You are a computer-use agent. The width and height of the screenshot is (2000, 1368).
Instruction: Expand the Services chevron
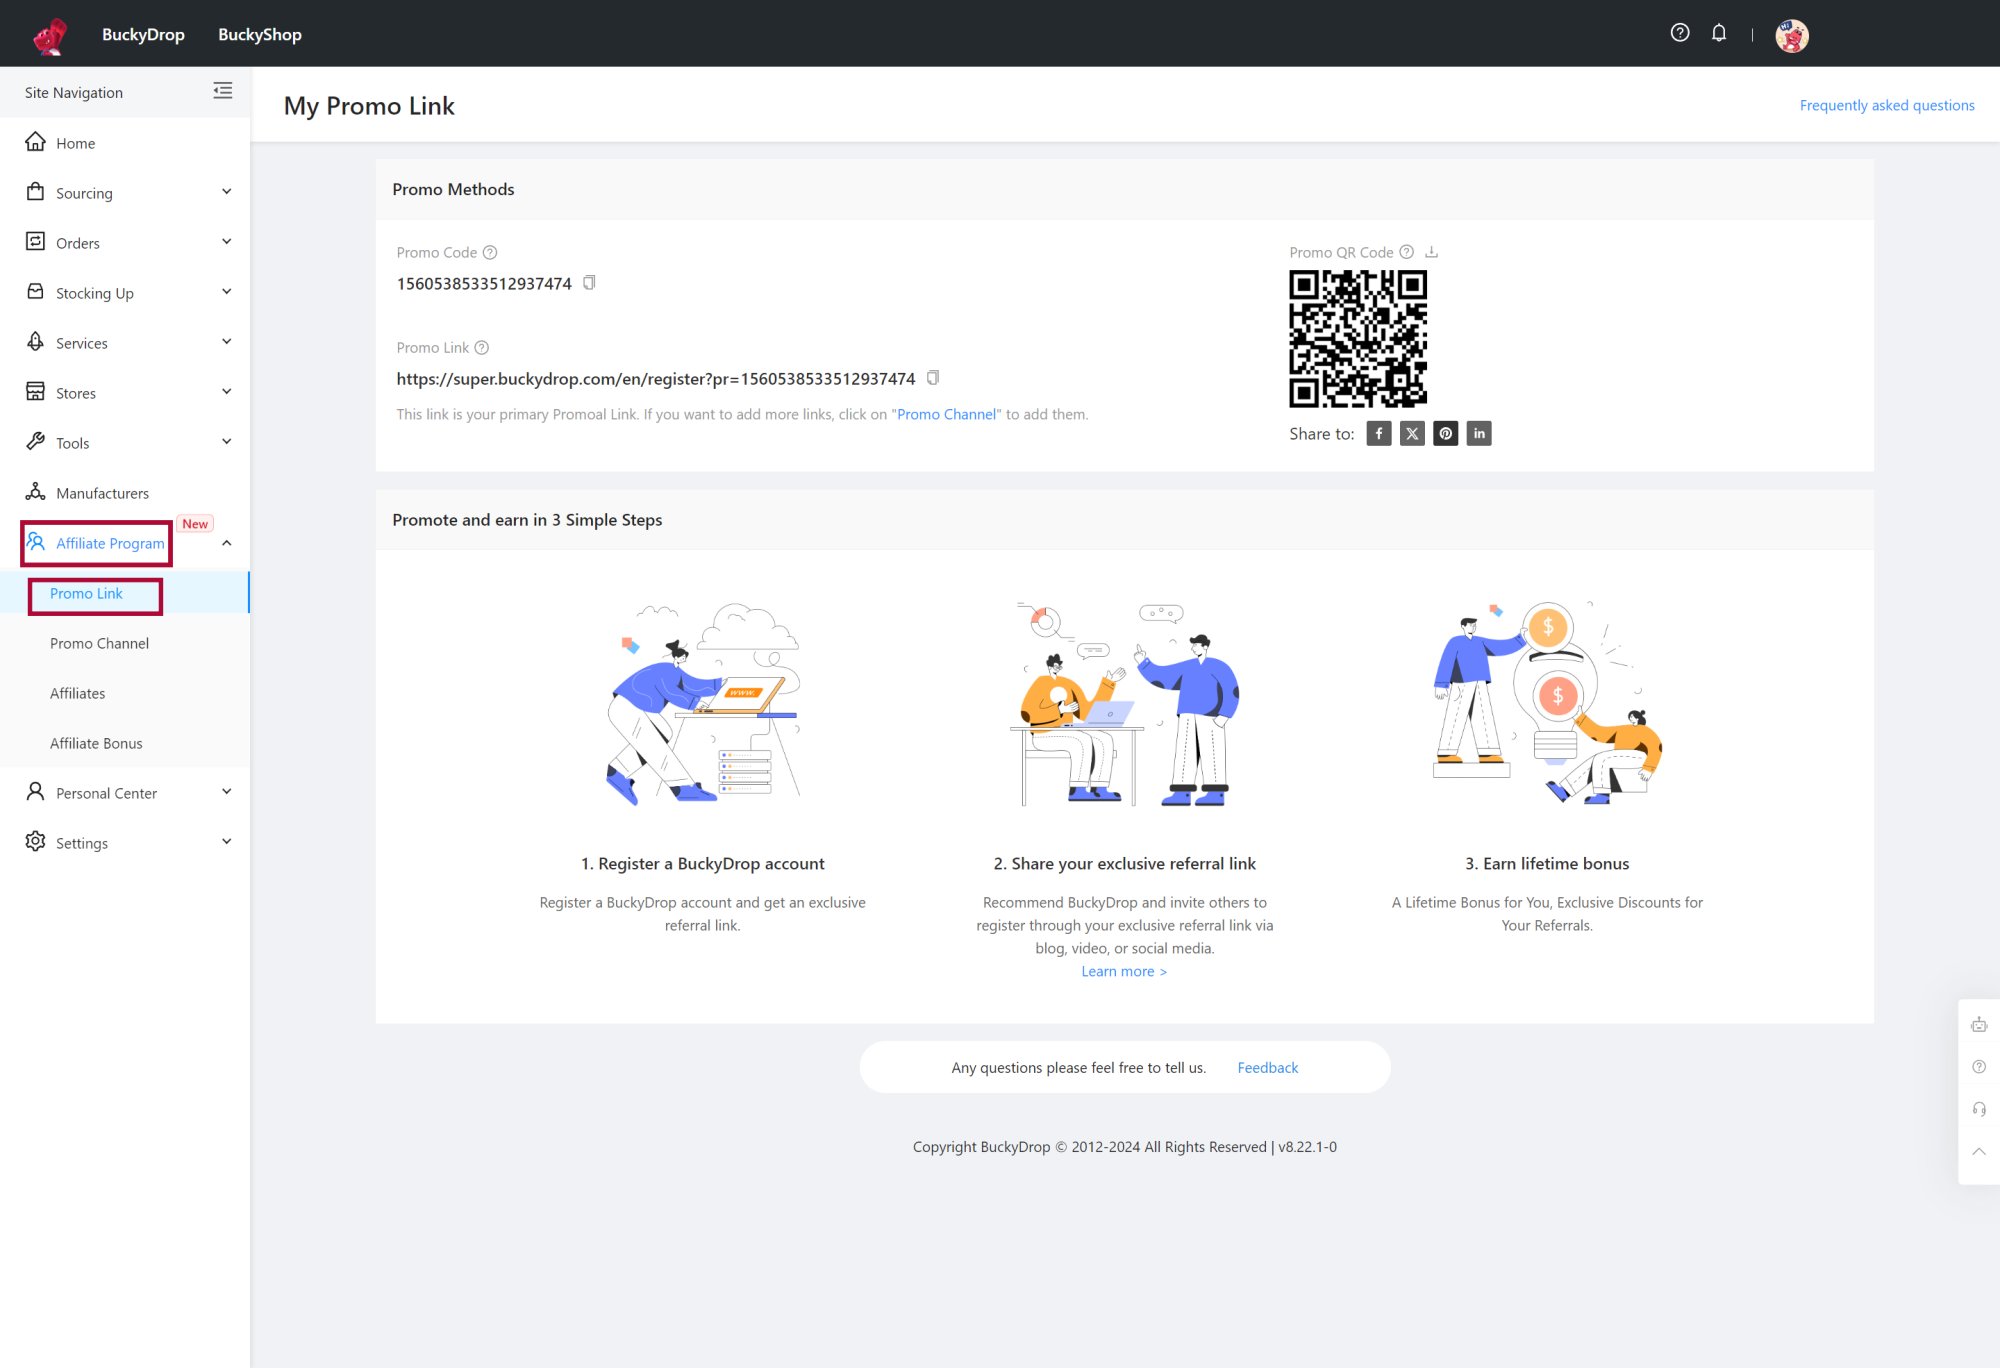coord(227,342)
